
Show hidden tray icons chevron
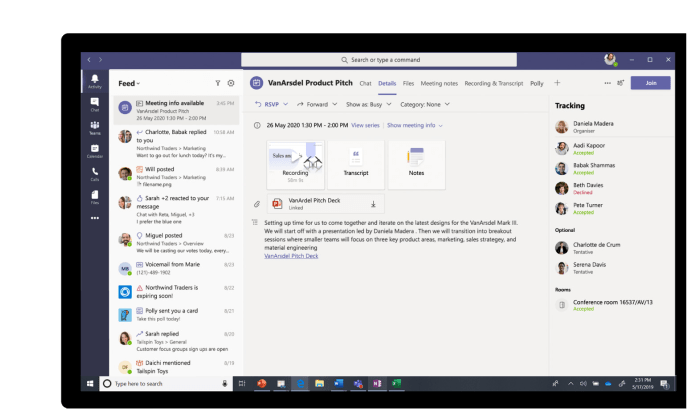(570, 383)
